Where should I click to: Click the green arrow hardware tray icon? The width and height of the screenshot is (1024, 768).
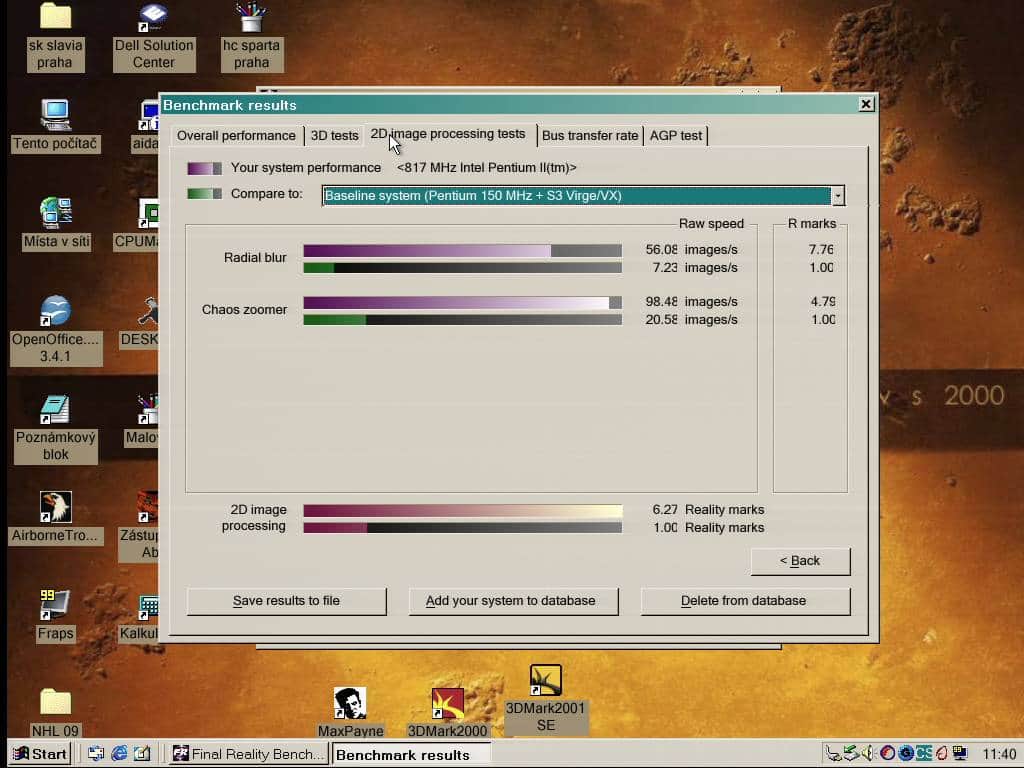point(850,754)
